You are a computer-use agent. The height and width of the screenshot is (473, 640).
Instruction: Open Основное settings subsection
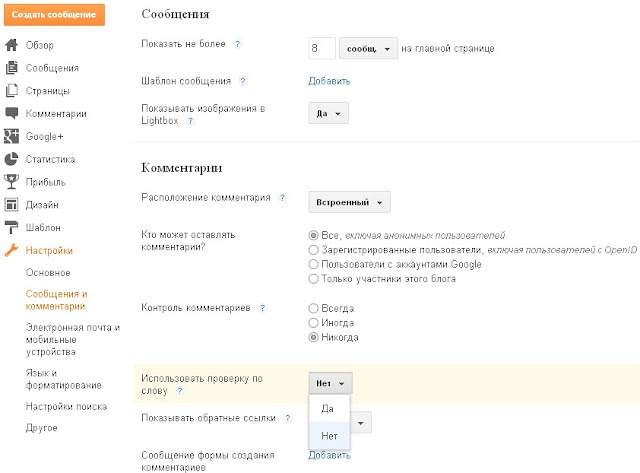48,273
